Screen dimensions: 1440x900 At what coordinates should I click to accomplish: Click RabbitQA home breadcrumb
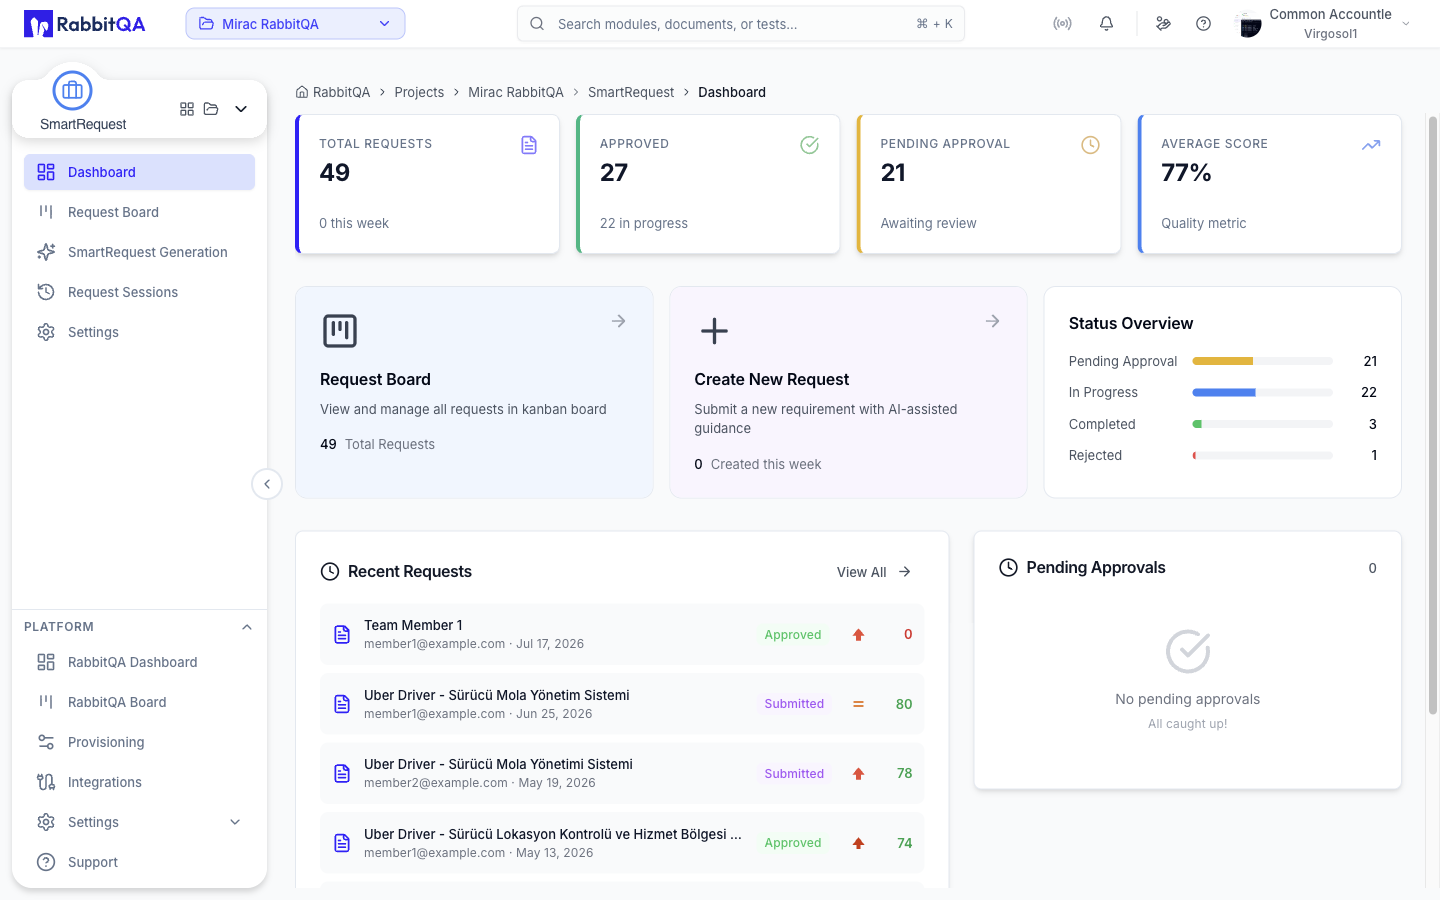coord(333,92)
